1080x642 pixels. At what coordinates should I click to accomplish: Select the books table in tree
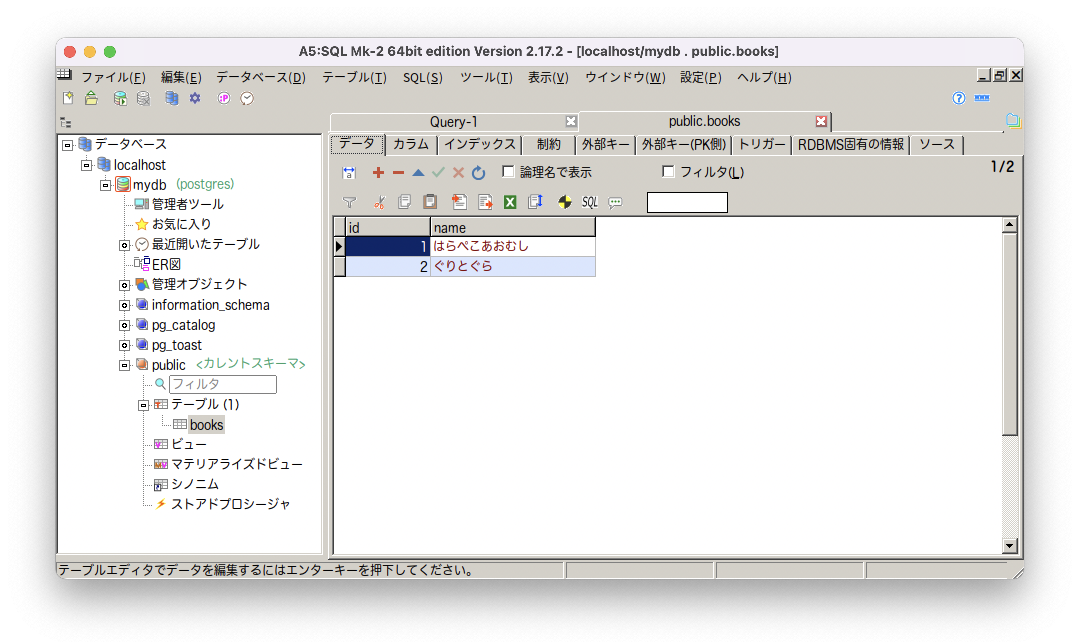pos(206,425)
